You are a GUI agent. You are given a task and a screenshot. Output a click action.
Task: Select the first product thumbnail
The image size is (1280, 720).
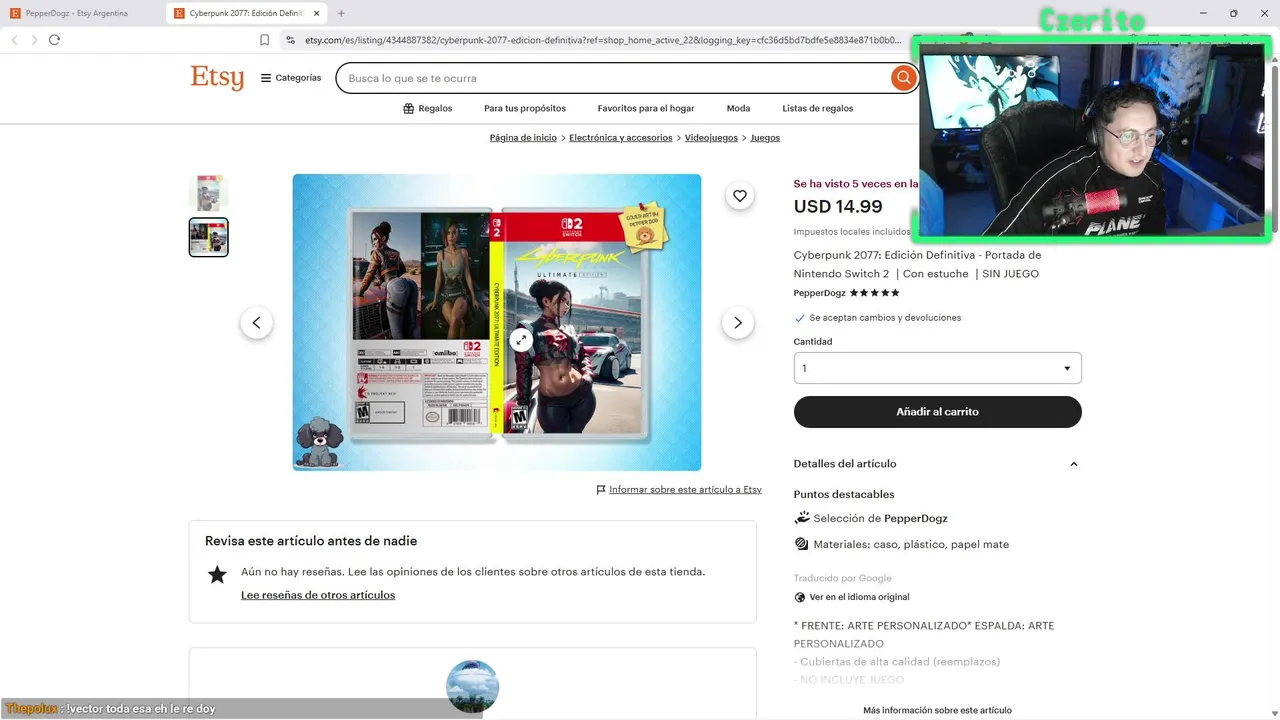pyautogui.click(x=209, y=192)
